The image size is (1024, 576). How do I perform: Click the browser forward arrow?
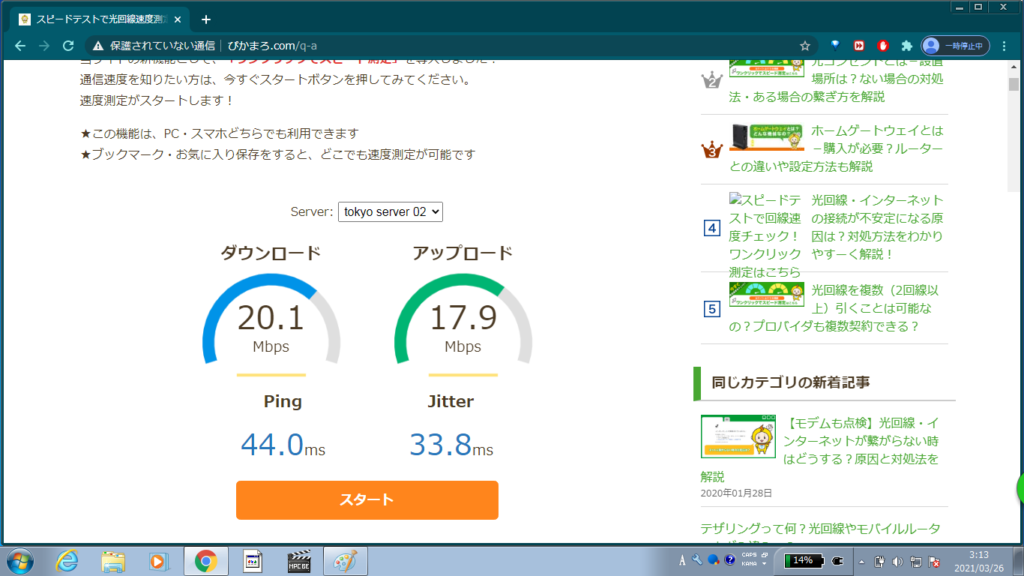(44, 46)
